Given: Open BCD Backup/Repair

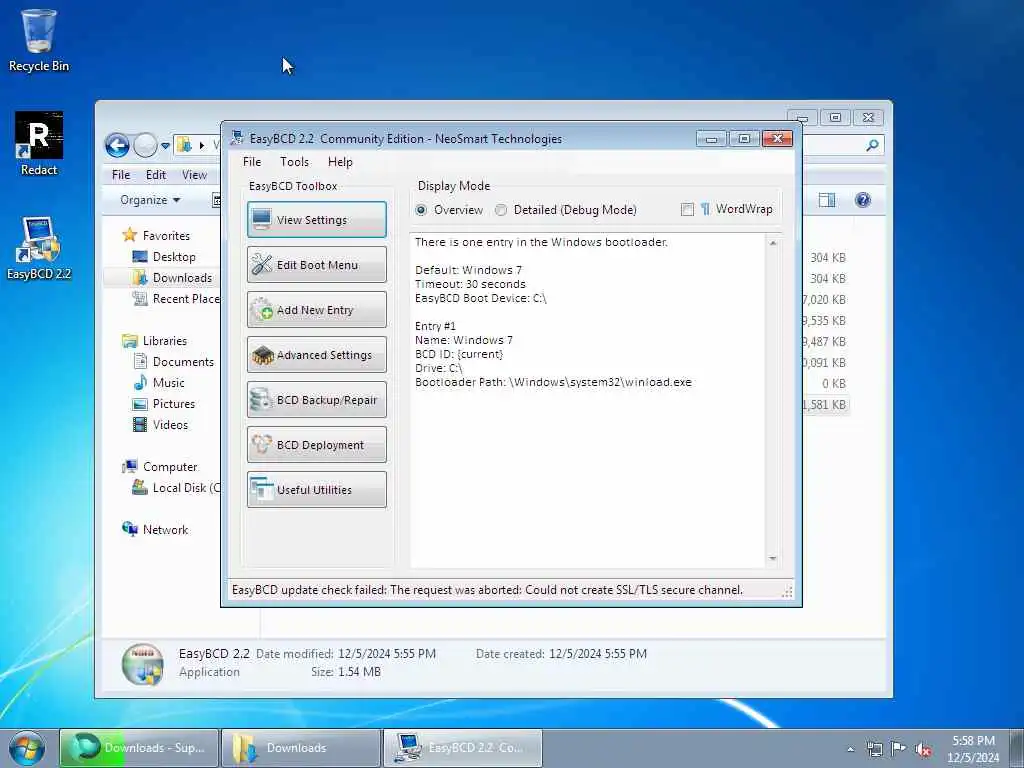Looking at the screenshot, I should (317, 400).
